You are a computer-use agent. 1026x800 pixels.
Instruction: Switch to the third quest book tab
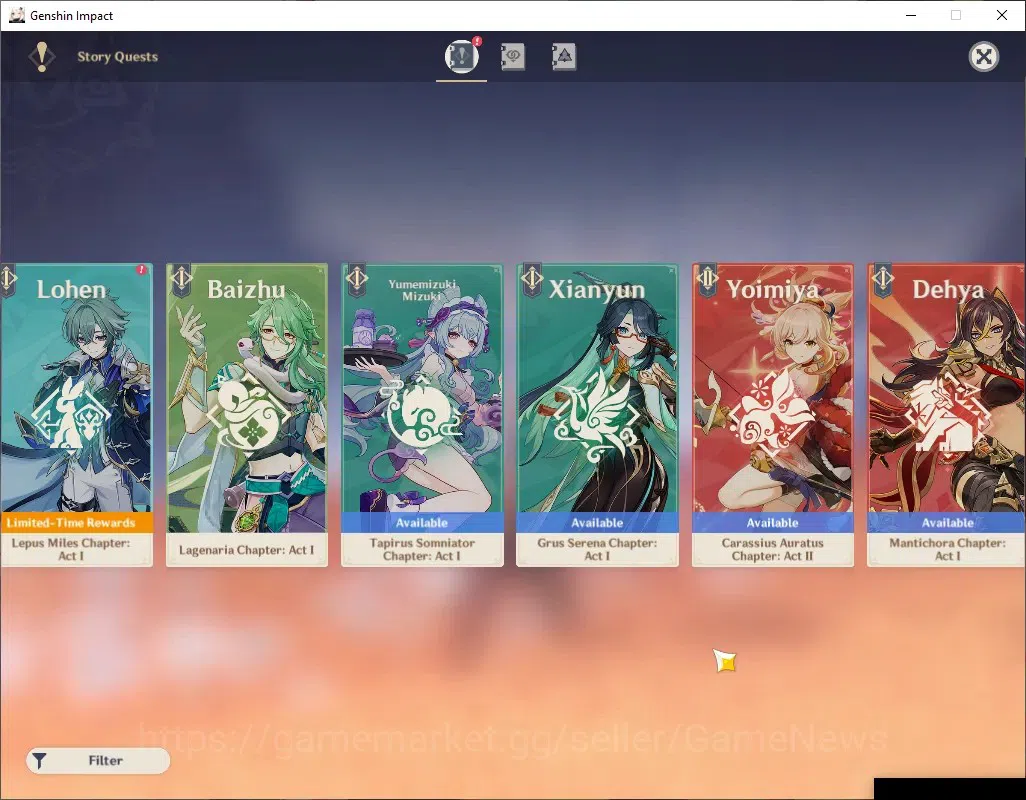563,57
